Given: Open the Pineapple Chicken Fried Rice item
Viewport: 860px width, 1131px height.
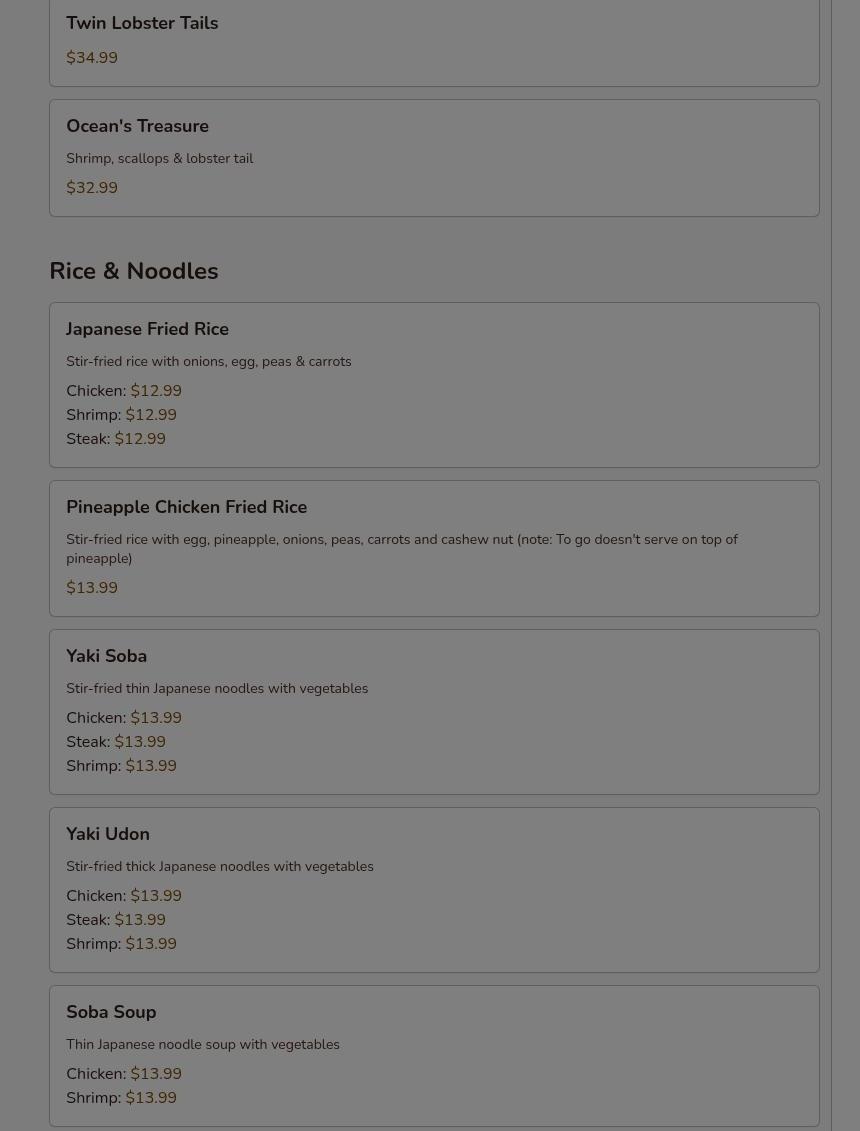Looking at the screenshot, I should (186, 507).
